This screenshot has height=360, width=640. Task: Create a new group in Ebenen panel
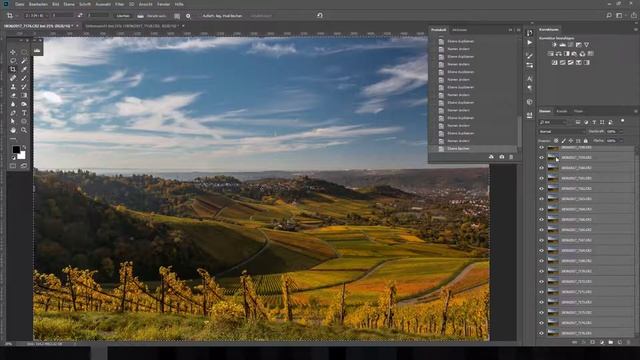click(x=611, y=342)
